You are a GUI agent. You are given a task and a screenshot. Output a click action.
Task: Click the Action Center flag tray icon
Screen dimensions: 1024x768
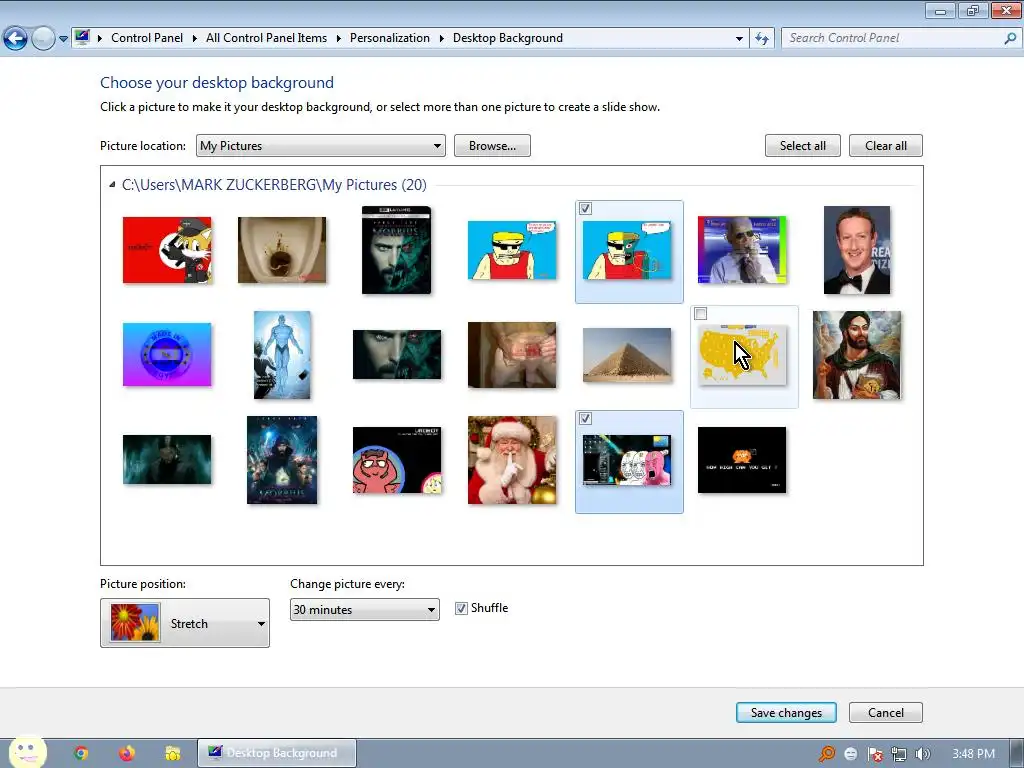coord(875,754)
